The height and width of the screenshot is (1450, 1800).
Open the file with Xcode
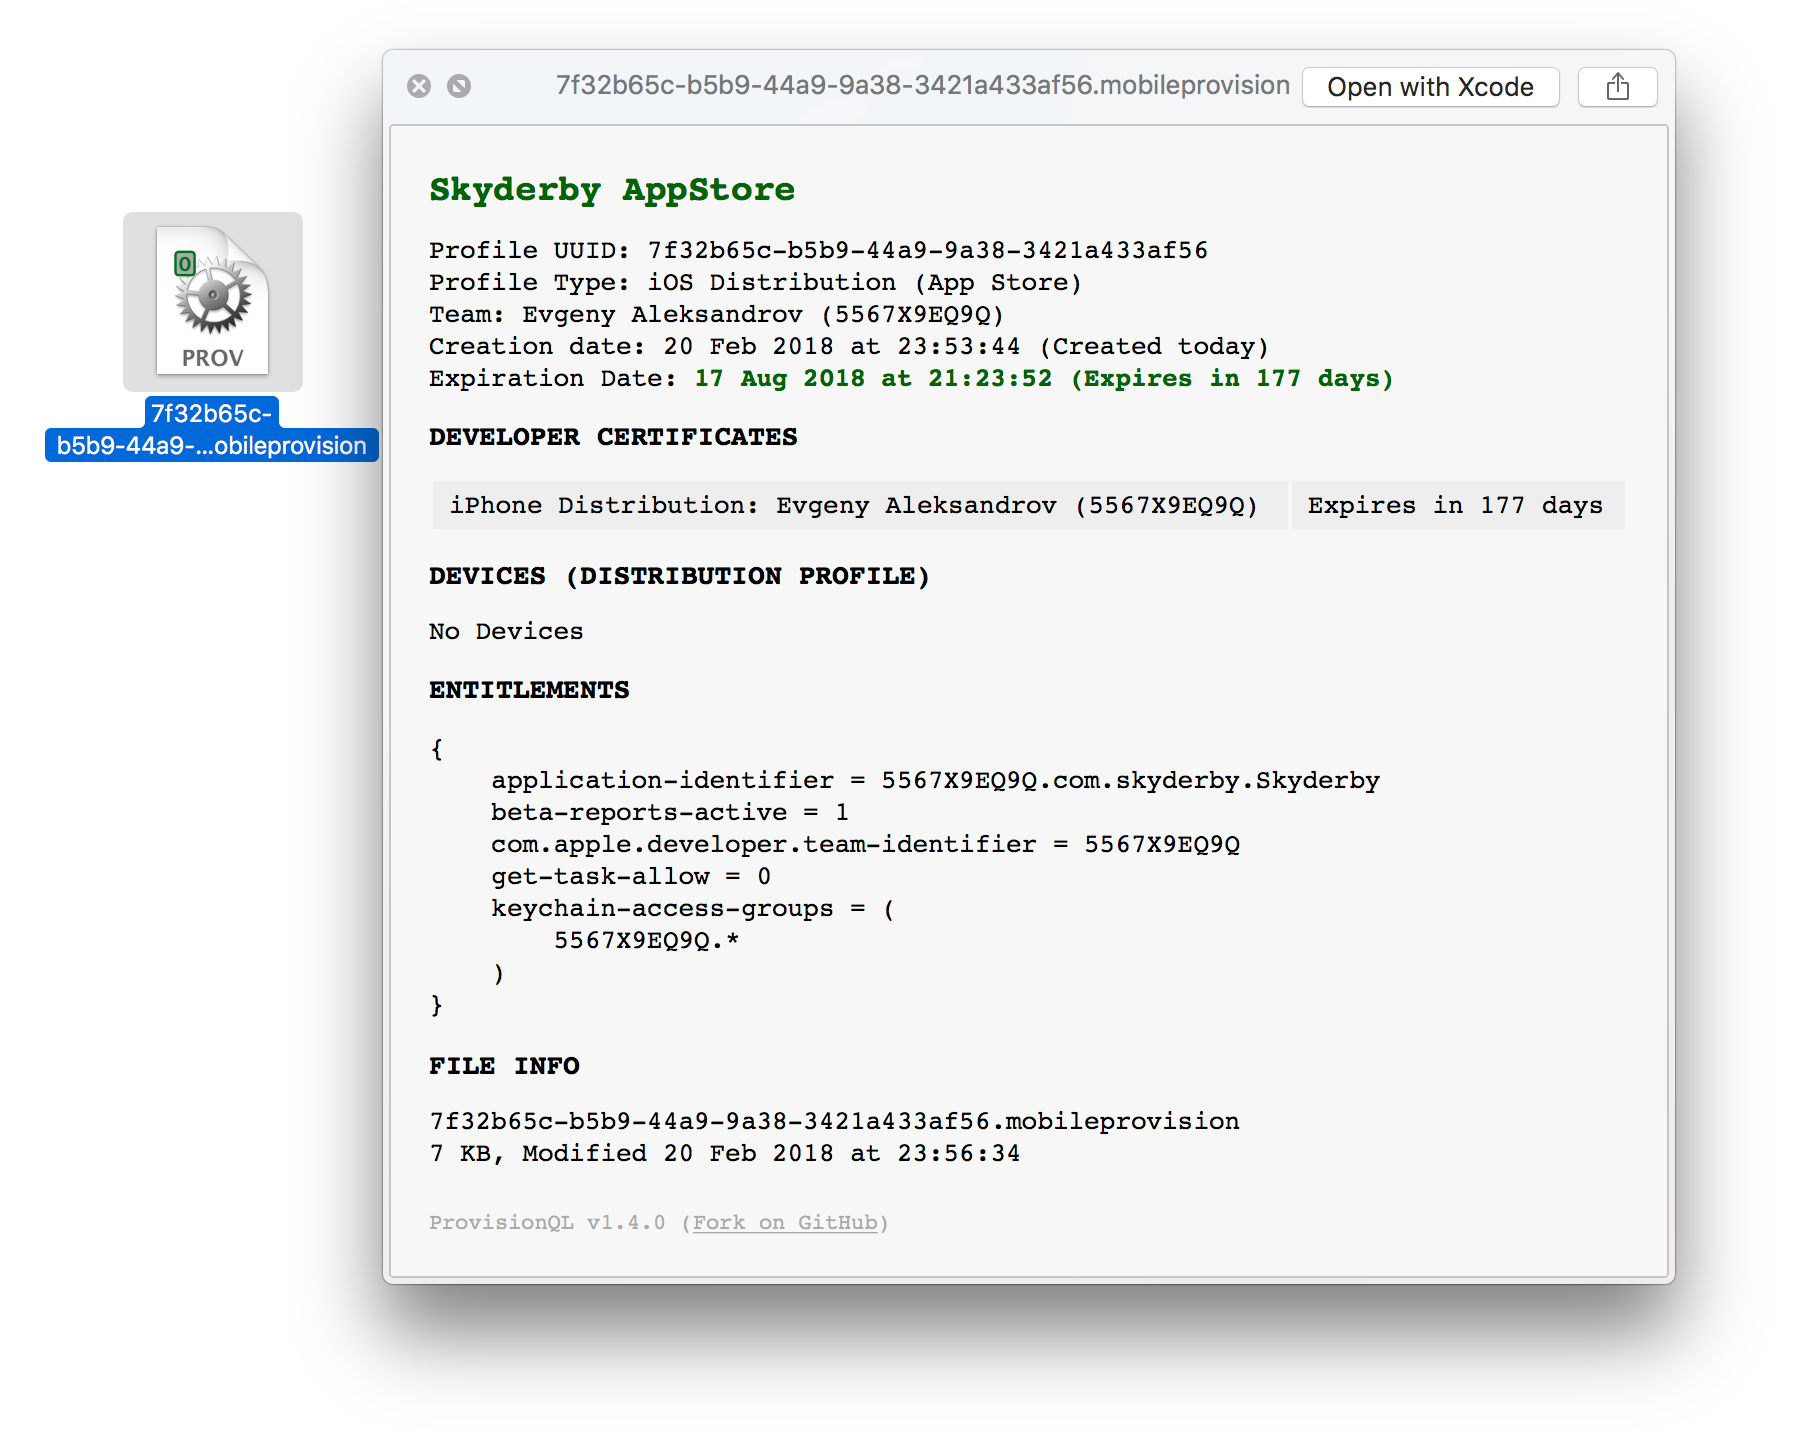pos(1430,87)
